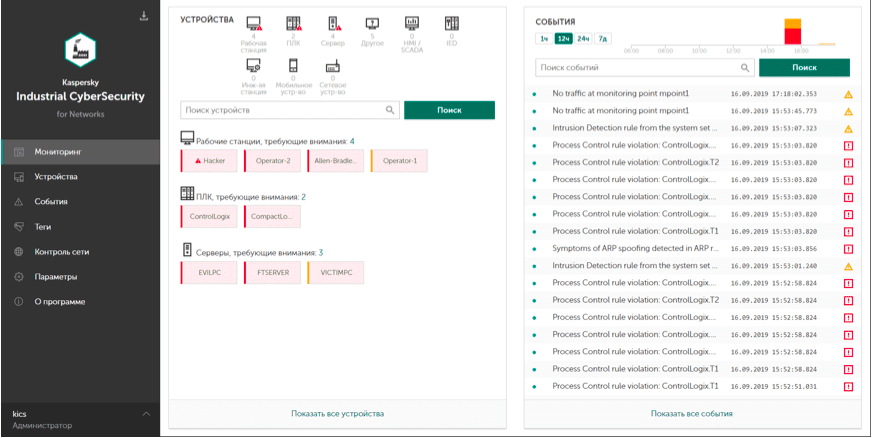Open Контроль сети section in sidebar
The image size is (873, 438).
pyautogui.click(x=80, y=252)
